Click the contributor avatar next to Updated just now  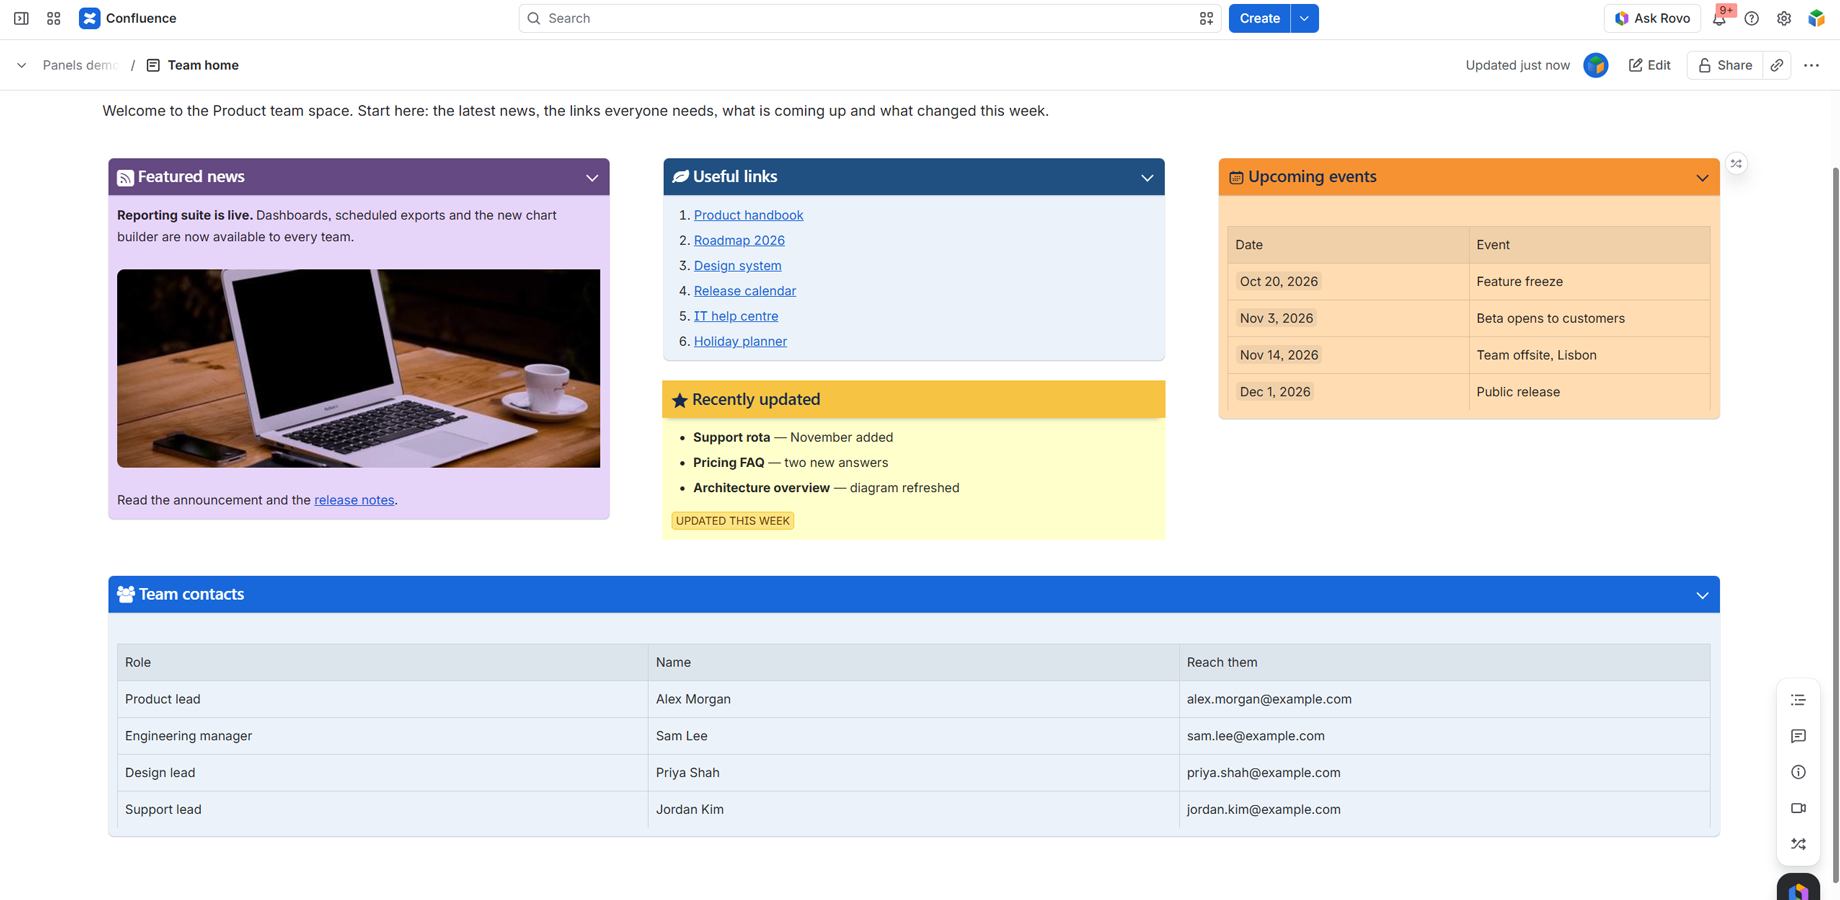pos(1596,65)
